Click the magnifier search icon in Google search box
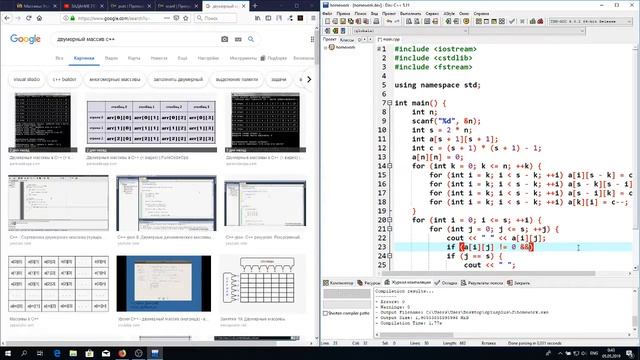The width and height of the screenshot is (640, 360). pyautogui.click(x=251, y=39)
